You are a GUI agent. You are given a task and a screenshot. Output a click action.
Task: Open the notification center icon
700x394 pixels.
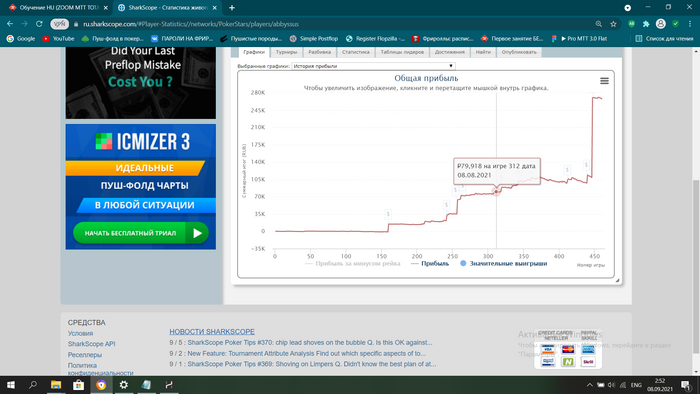coord(686,385)
